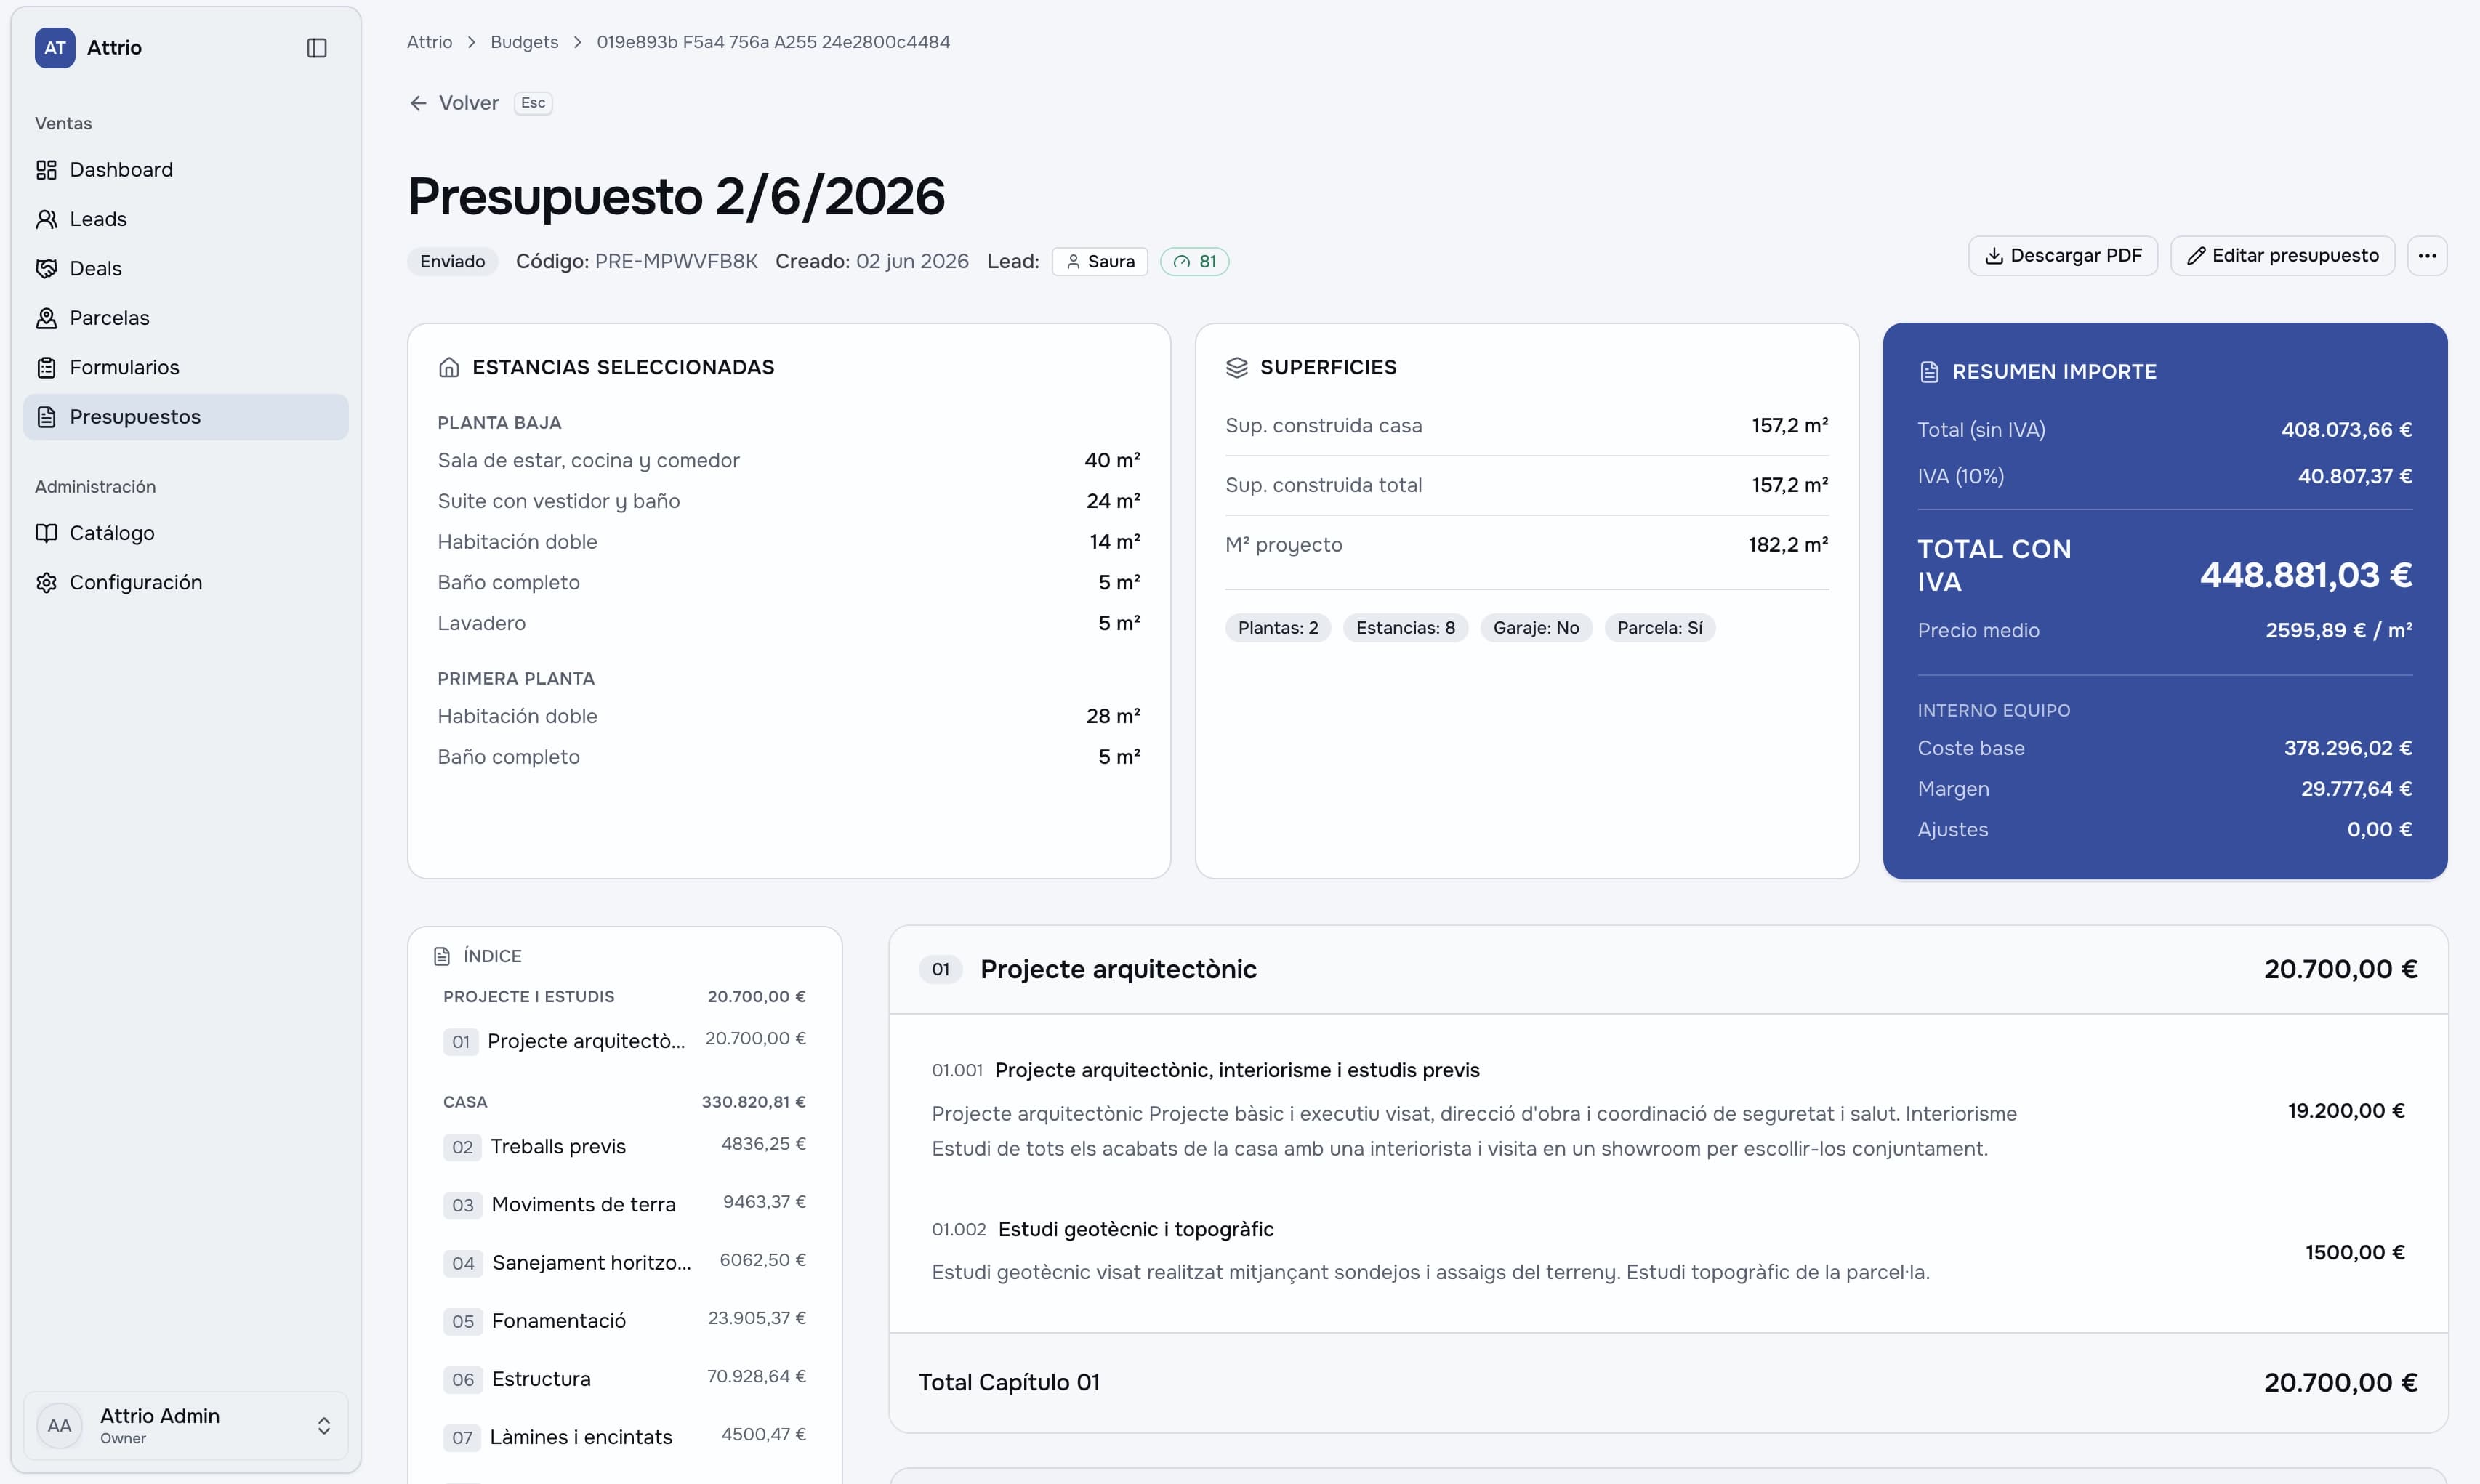
Task: Click the code PRE-MPWVFB8K
Action: (x=676, y=262)
